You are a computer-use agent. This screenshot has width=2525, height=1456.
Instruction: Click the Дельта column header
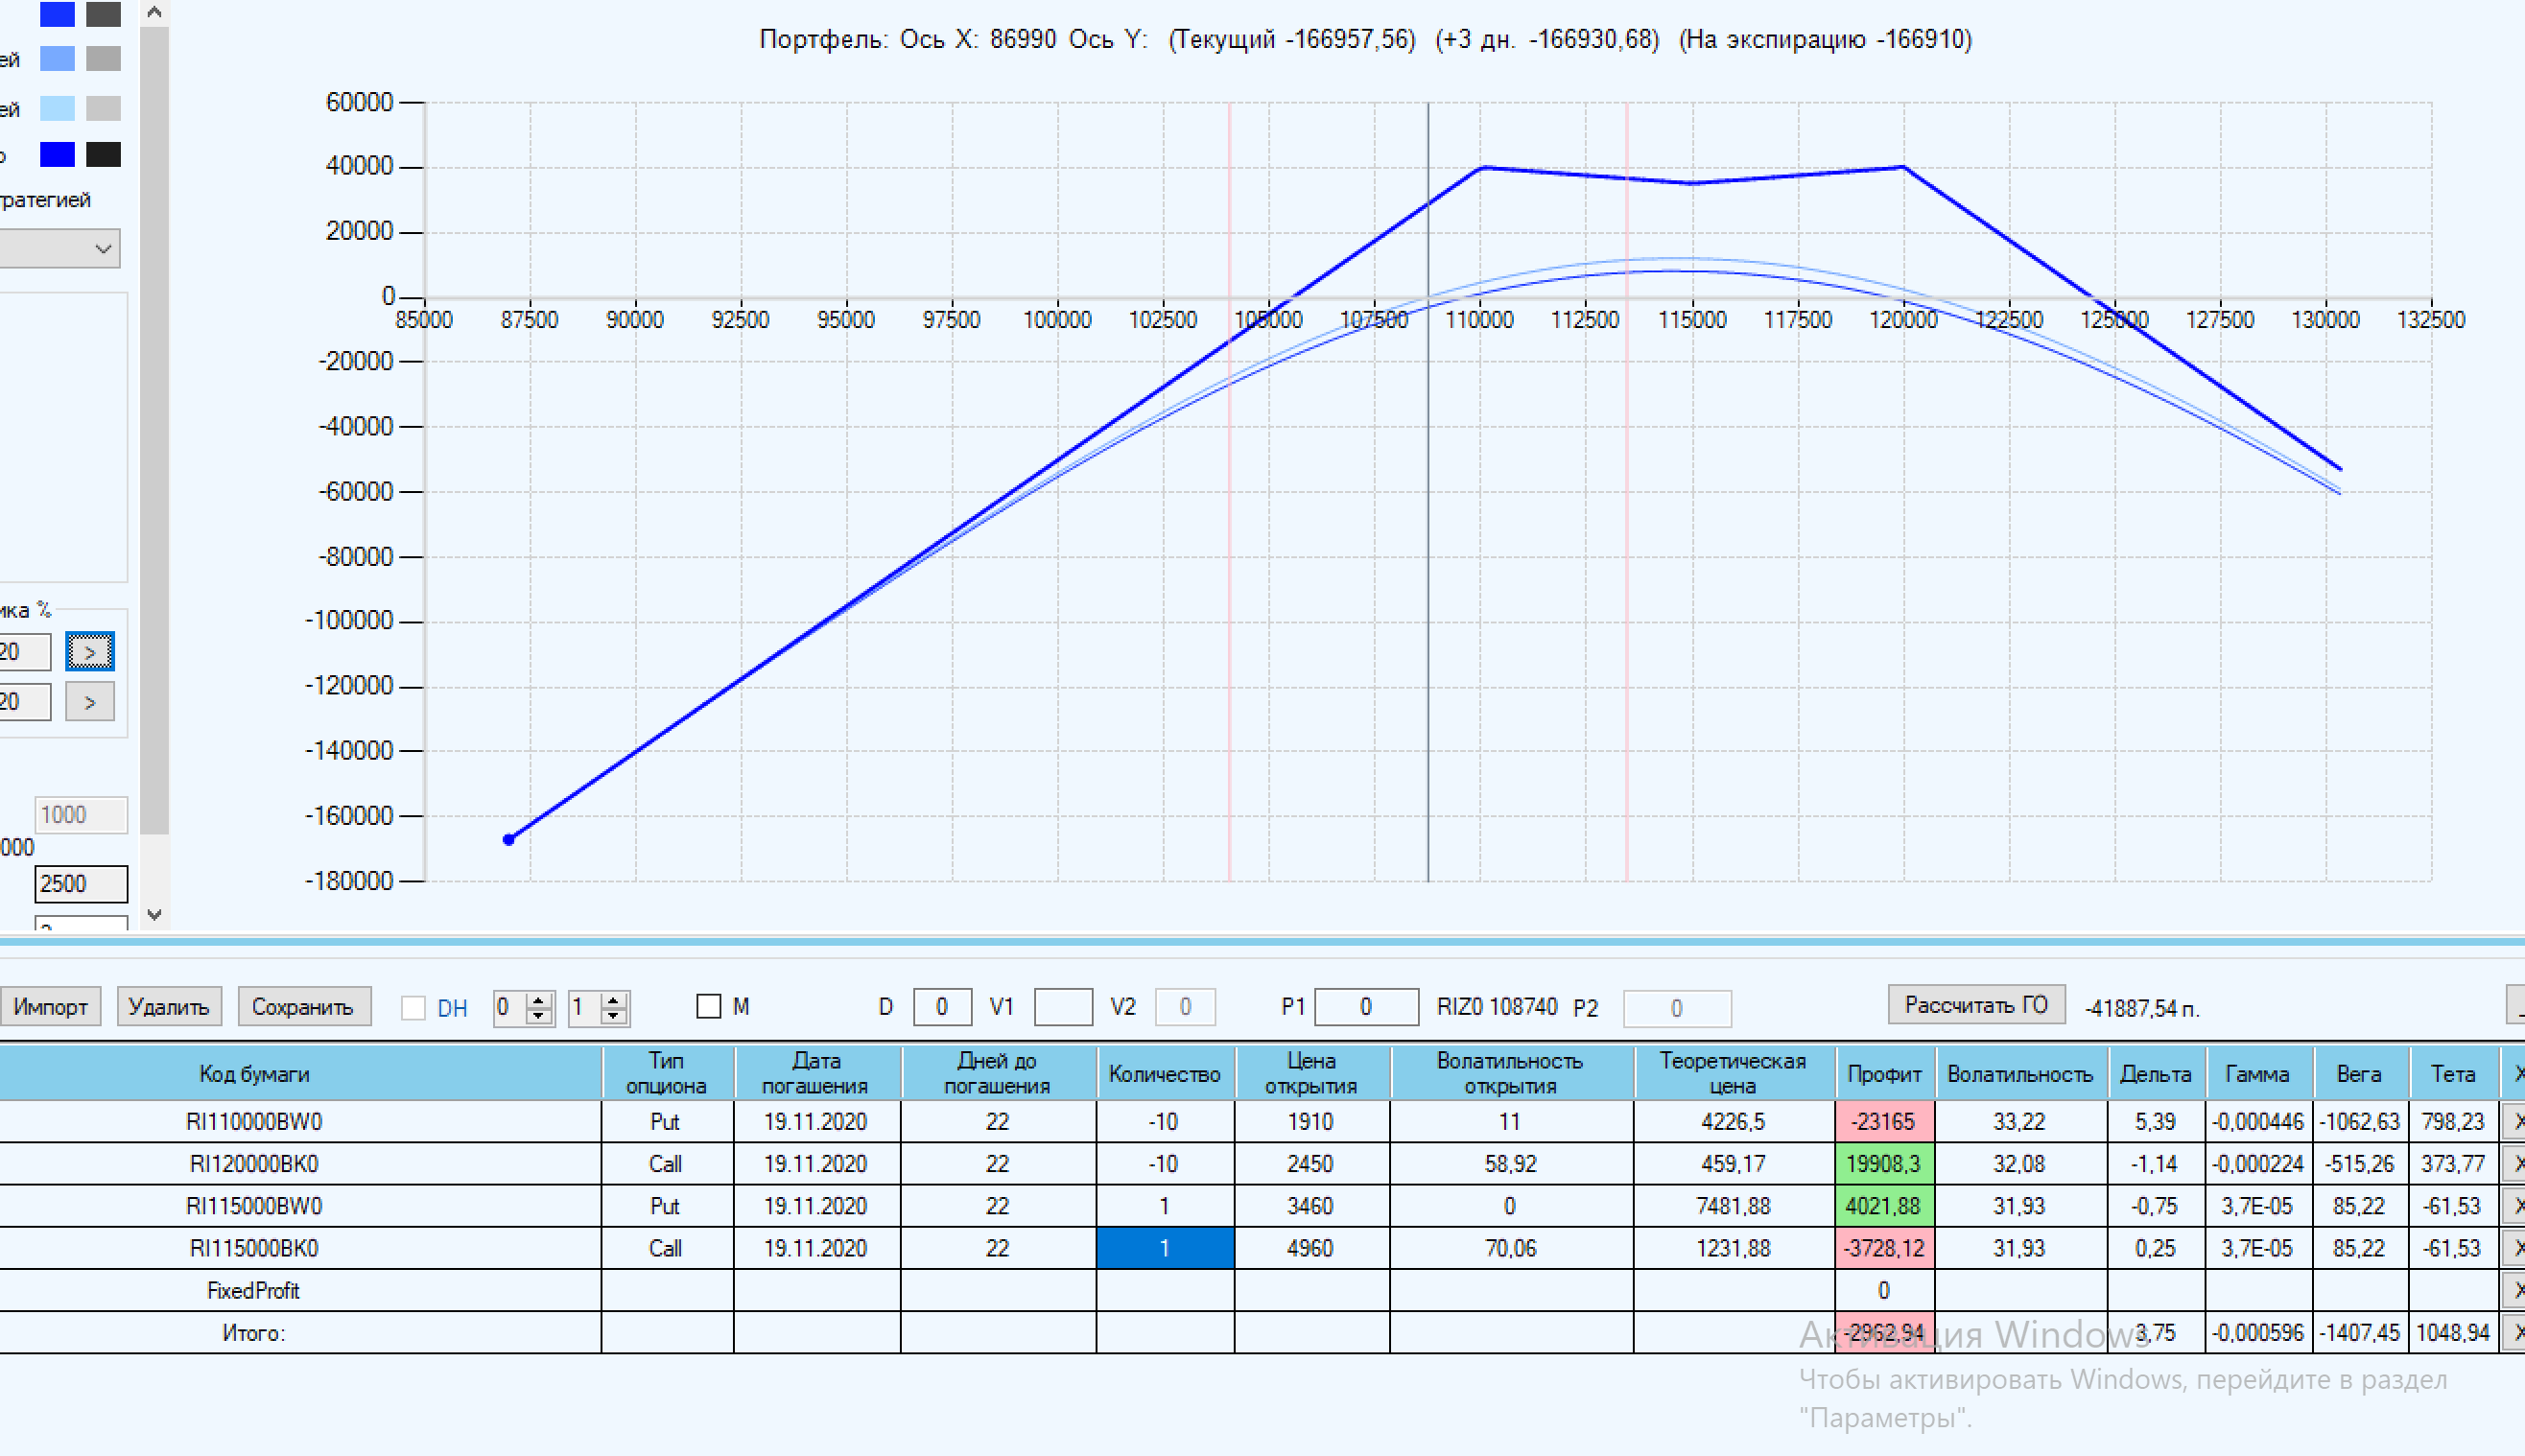point(2155,1073)
